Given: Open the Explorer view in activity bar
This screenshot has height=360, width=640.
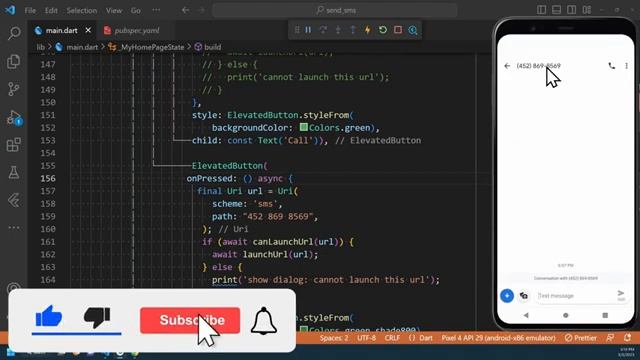Looking at the screenshot, I should [x=14, y=61].
